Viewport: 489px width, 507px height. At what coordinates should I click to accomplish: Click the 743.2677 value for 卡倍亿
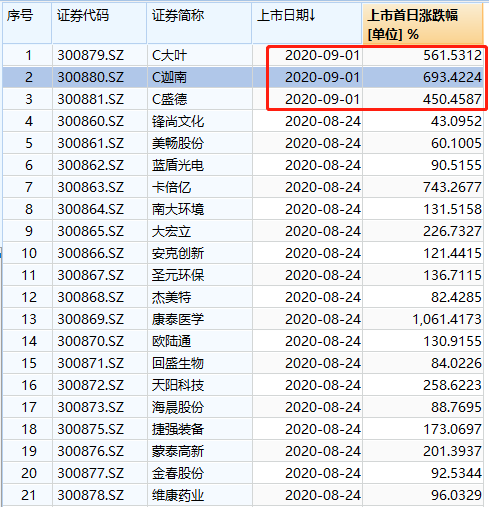pos(452,187)
